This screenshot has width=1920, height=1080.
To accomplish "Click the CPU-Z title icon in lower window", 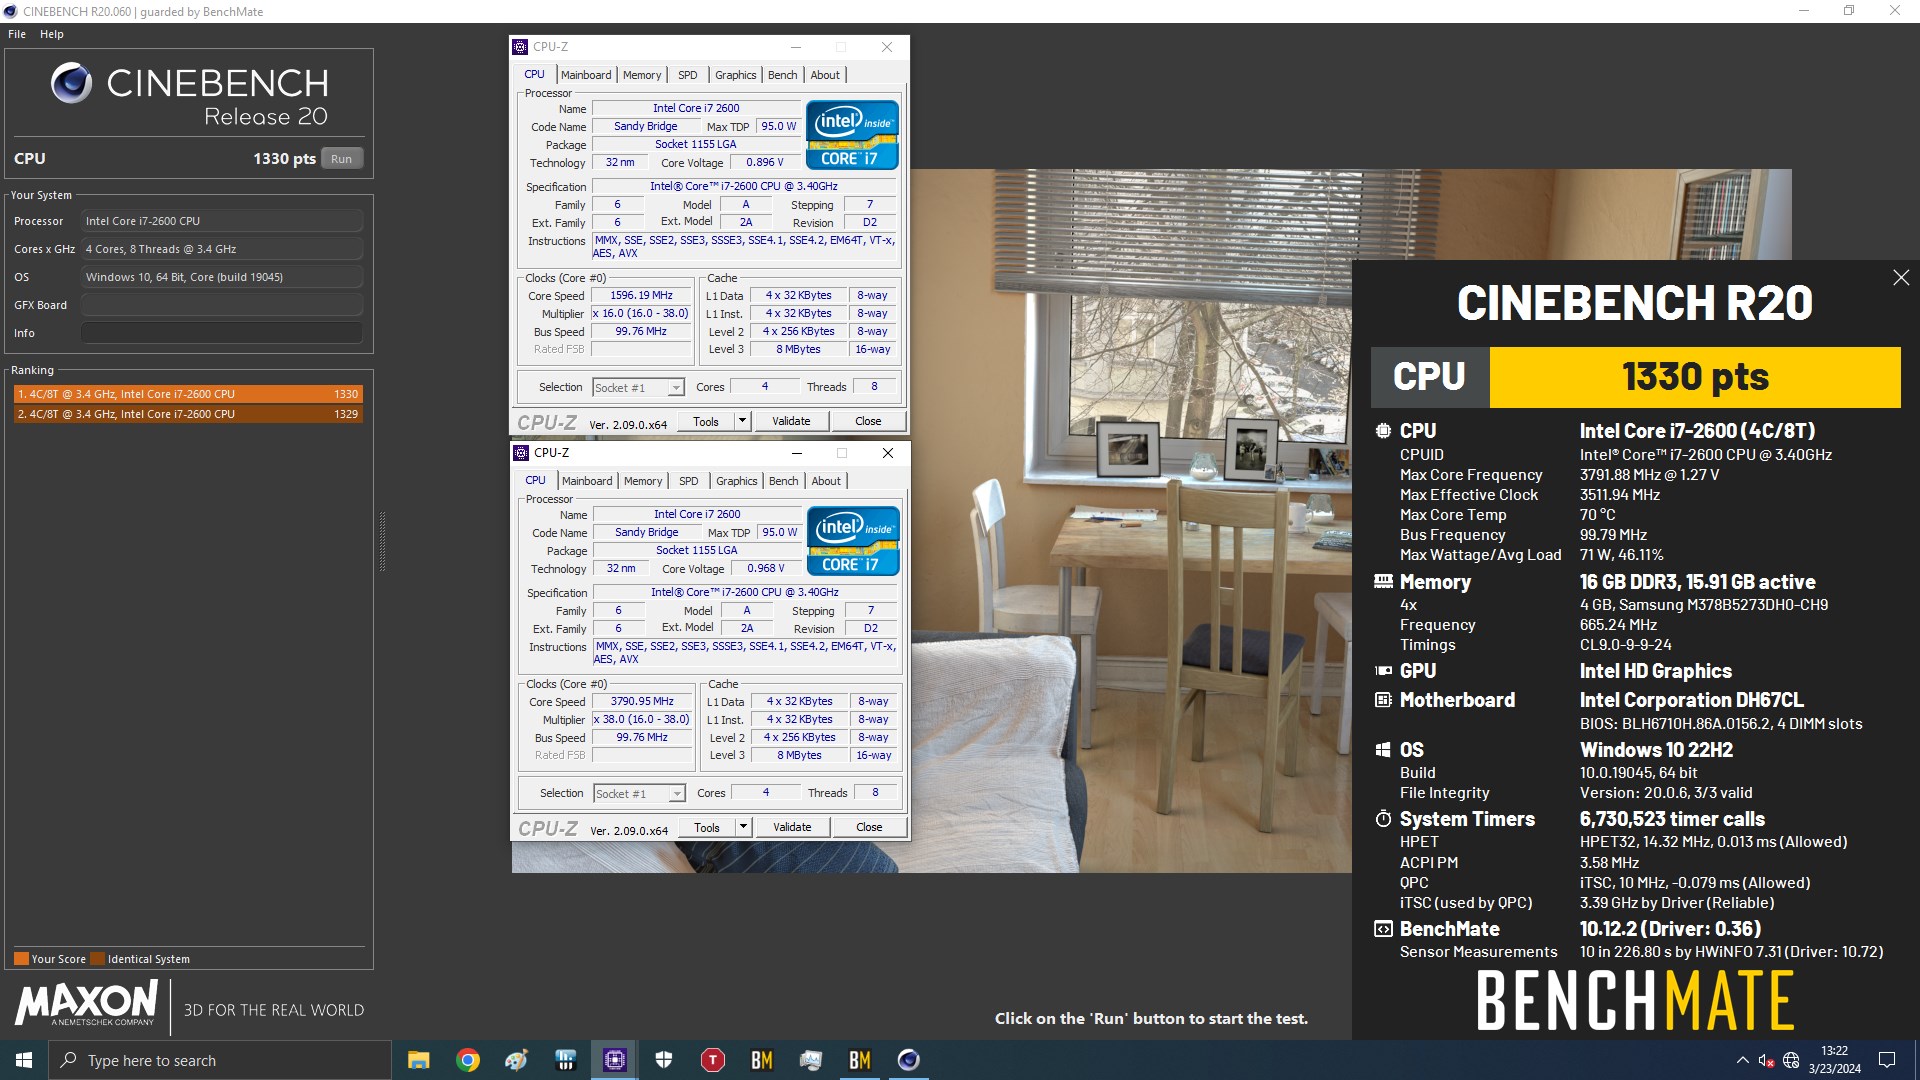I will 521,453.
